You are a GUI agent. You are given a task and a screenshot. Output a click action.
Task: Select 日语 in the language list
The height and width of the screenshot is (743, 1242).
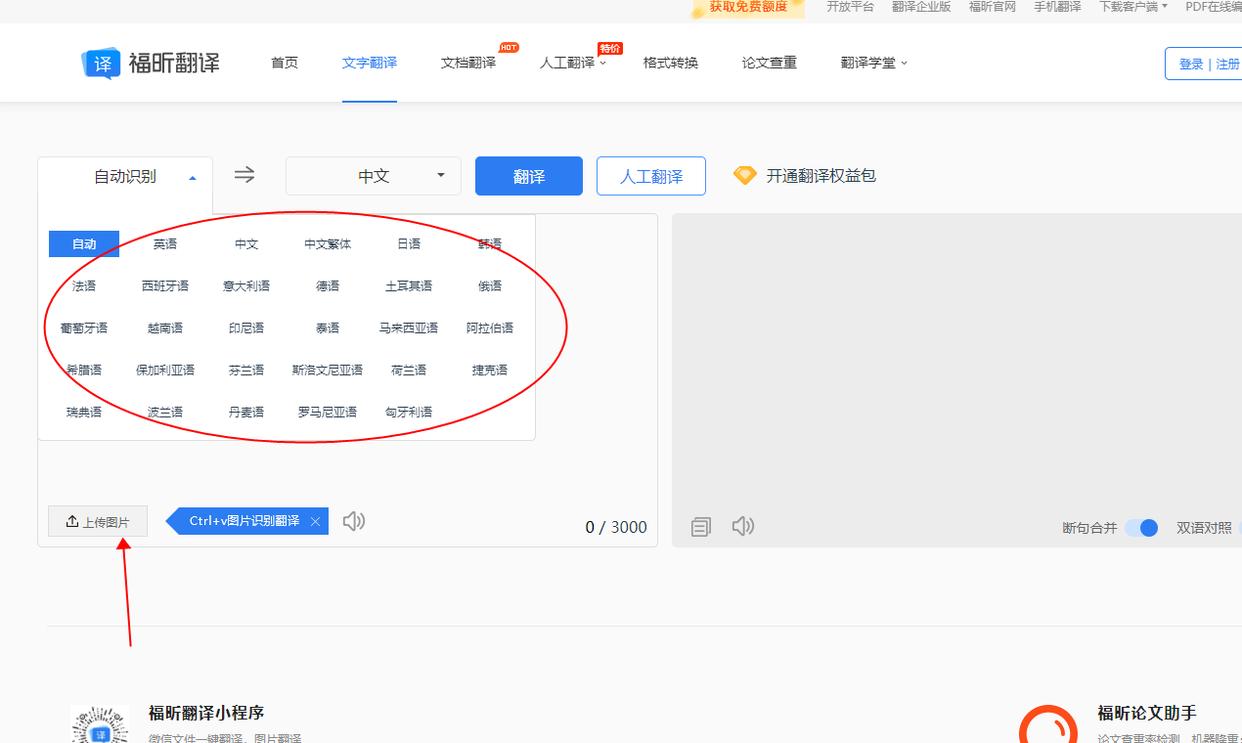(x=409, y=244)
